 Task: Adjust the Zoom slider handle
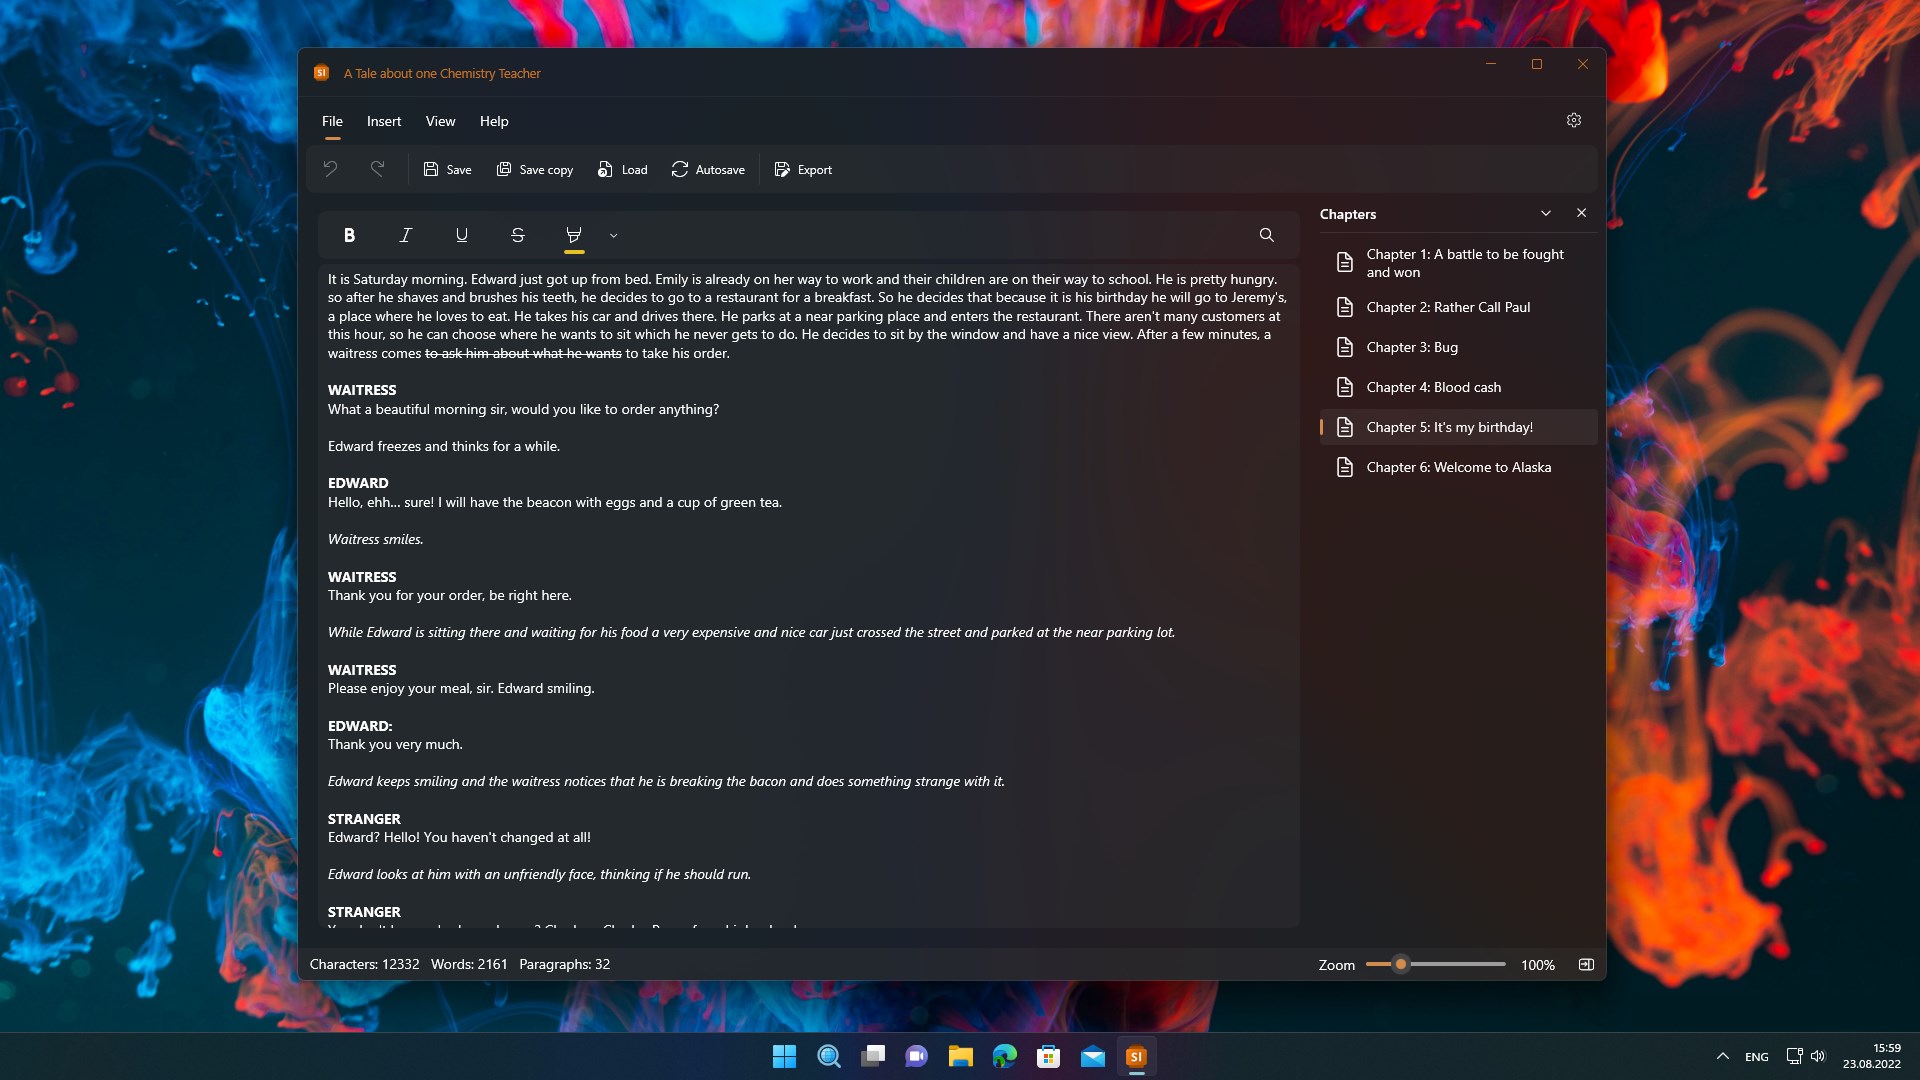coord(1401,964)
